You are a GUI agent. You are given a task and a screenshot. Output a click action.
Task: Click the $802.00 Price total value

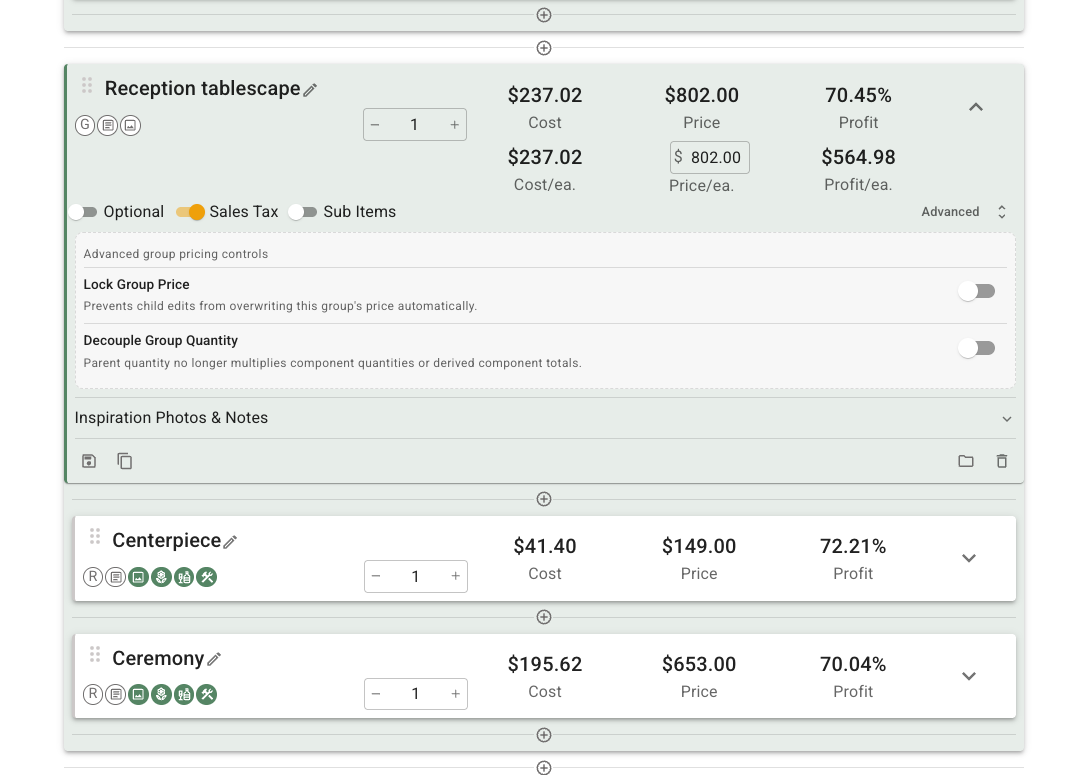coord(702,96)
